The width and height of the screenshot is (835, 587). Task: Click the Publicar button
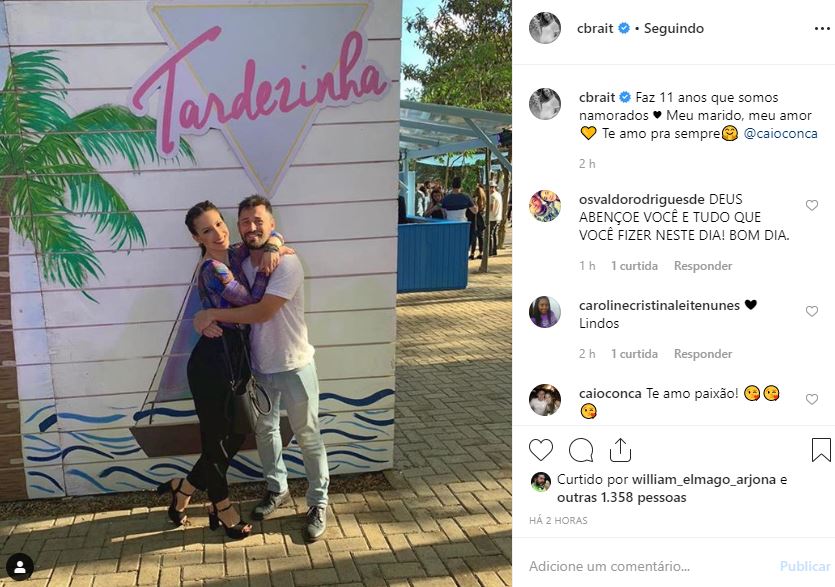click(x=805, y=566)
